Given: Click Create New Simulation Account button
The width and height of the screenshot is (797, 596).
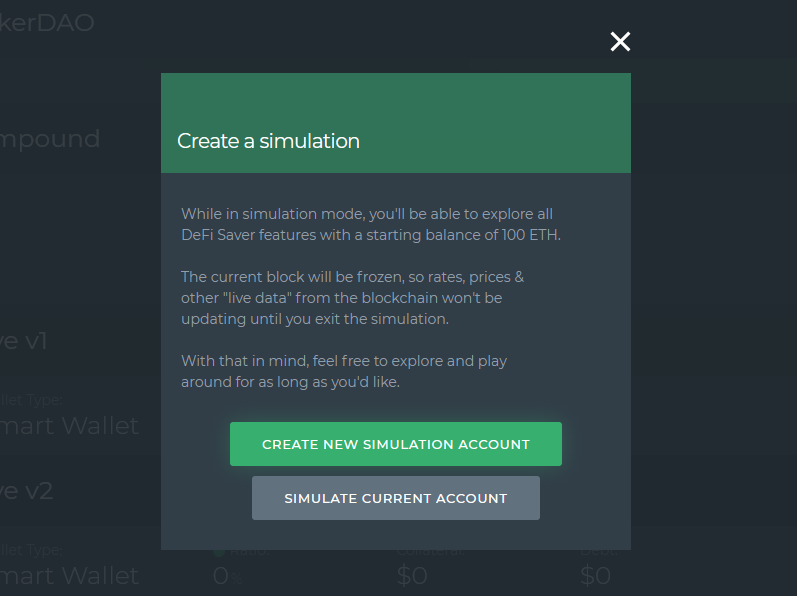Looking at the screenshot, I should (x=396, y=444).
